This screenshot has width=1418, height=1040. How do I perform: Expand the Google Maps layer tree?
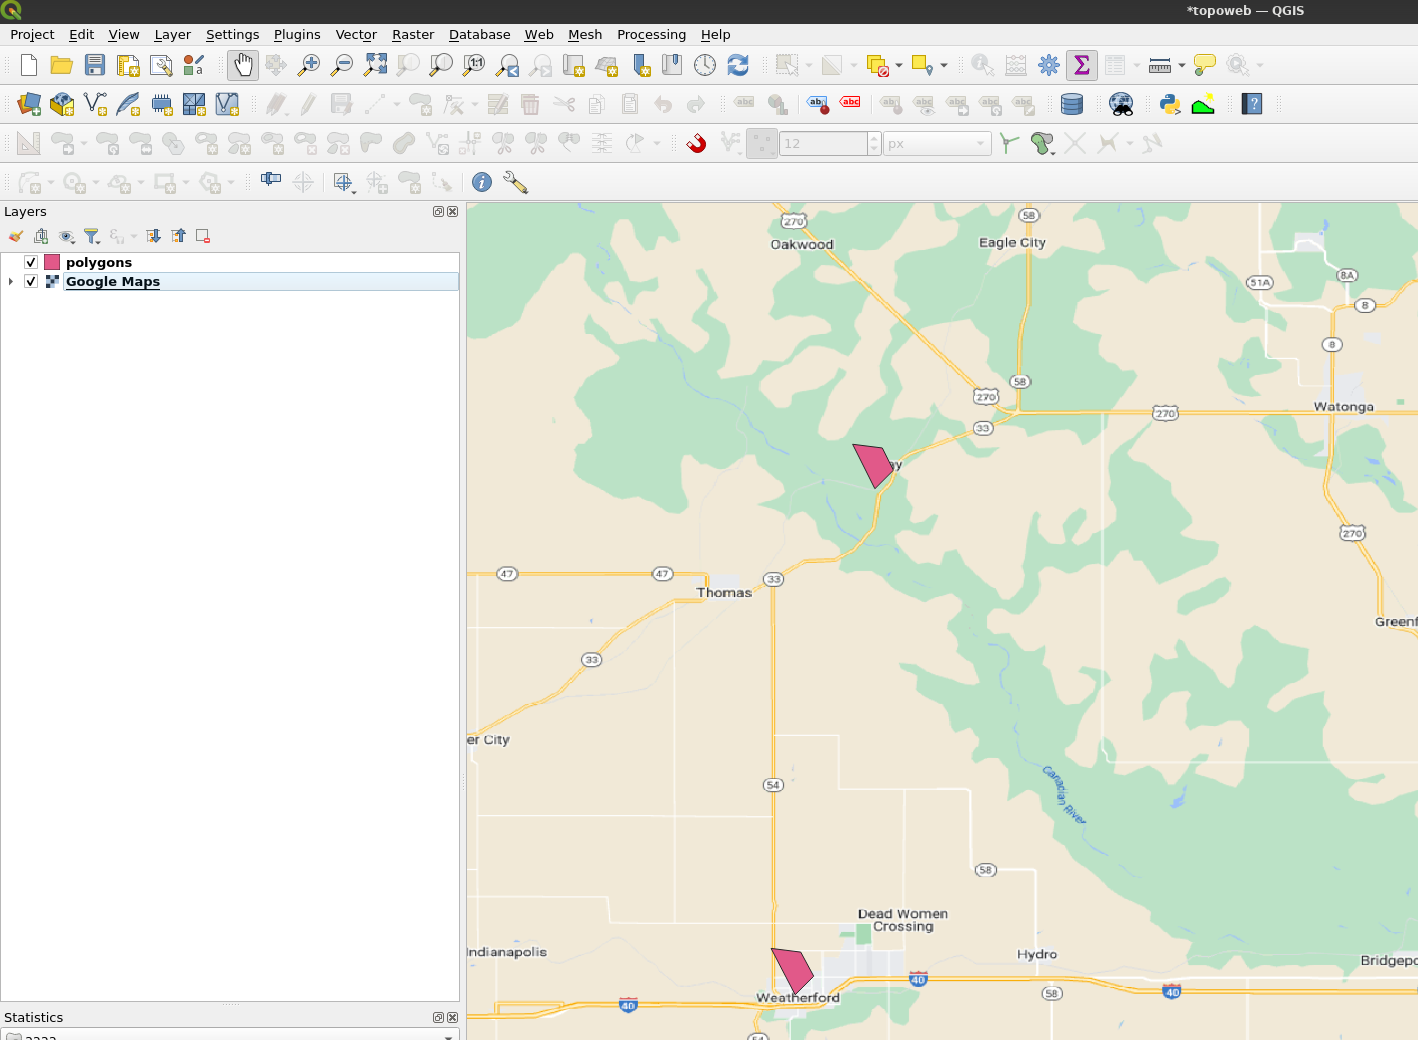(x=11, y=281)
